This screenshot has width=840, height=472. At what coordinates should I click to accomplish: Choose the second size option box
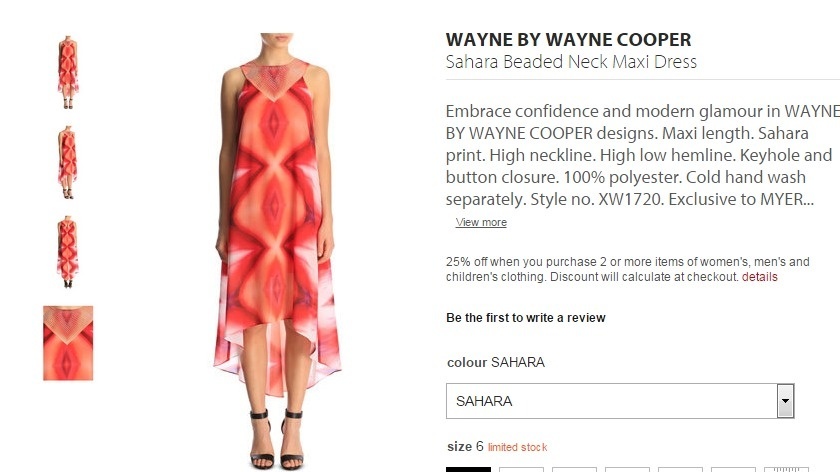(x=521, y=469)
